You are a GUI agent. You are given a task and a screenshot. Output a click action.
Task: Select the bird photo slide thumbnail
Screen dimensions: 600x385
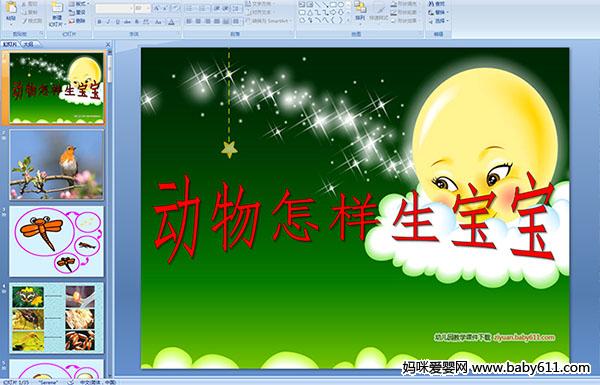click(56, 165)
